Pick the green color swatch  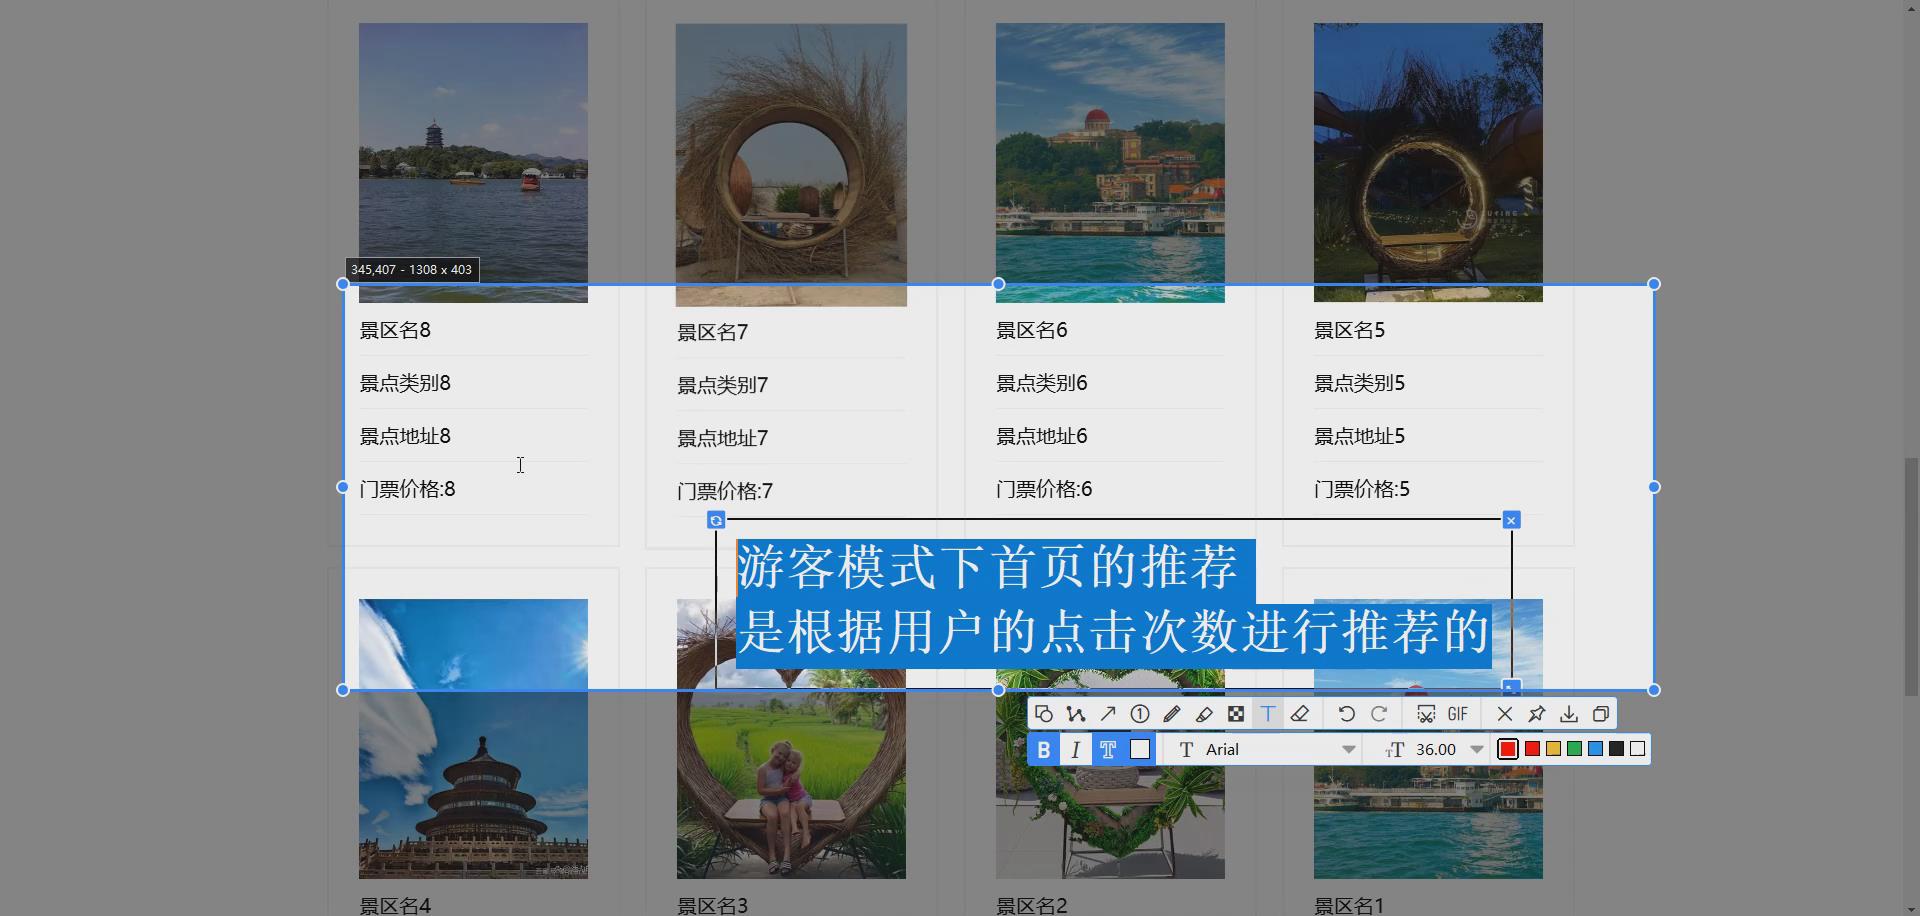(x=1574, y=749)
